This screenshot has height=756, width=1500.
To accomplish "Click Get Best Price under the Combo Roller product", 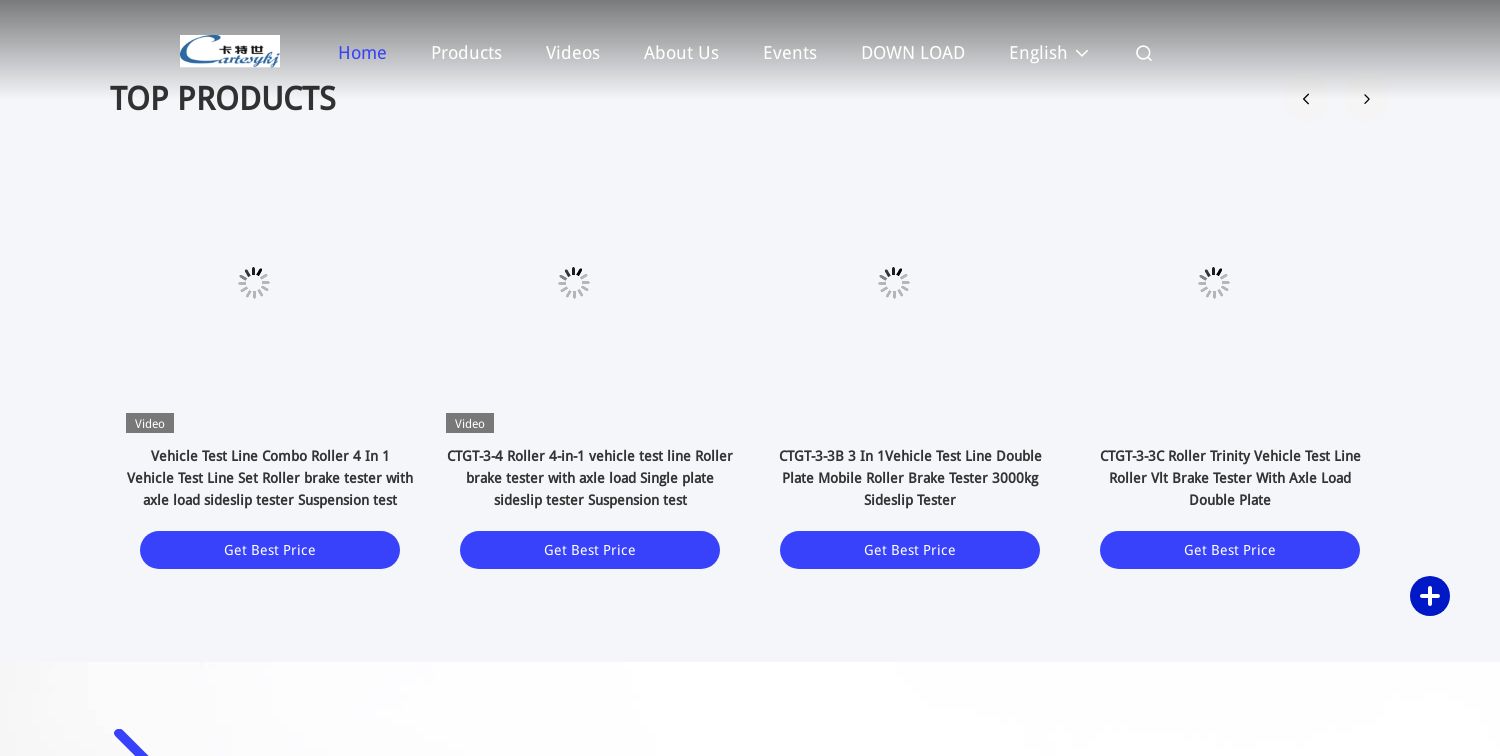I will 270,550.
